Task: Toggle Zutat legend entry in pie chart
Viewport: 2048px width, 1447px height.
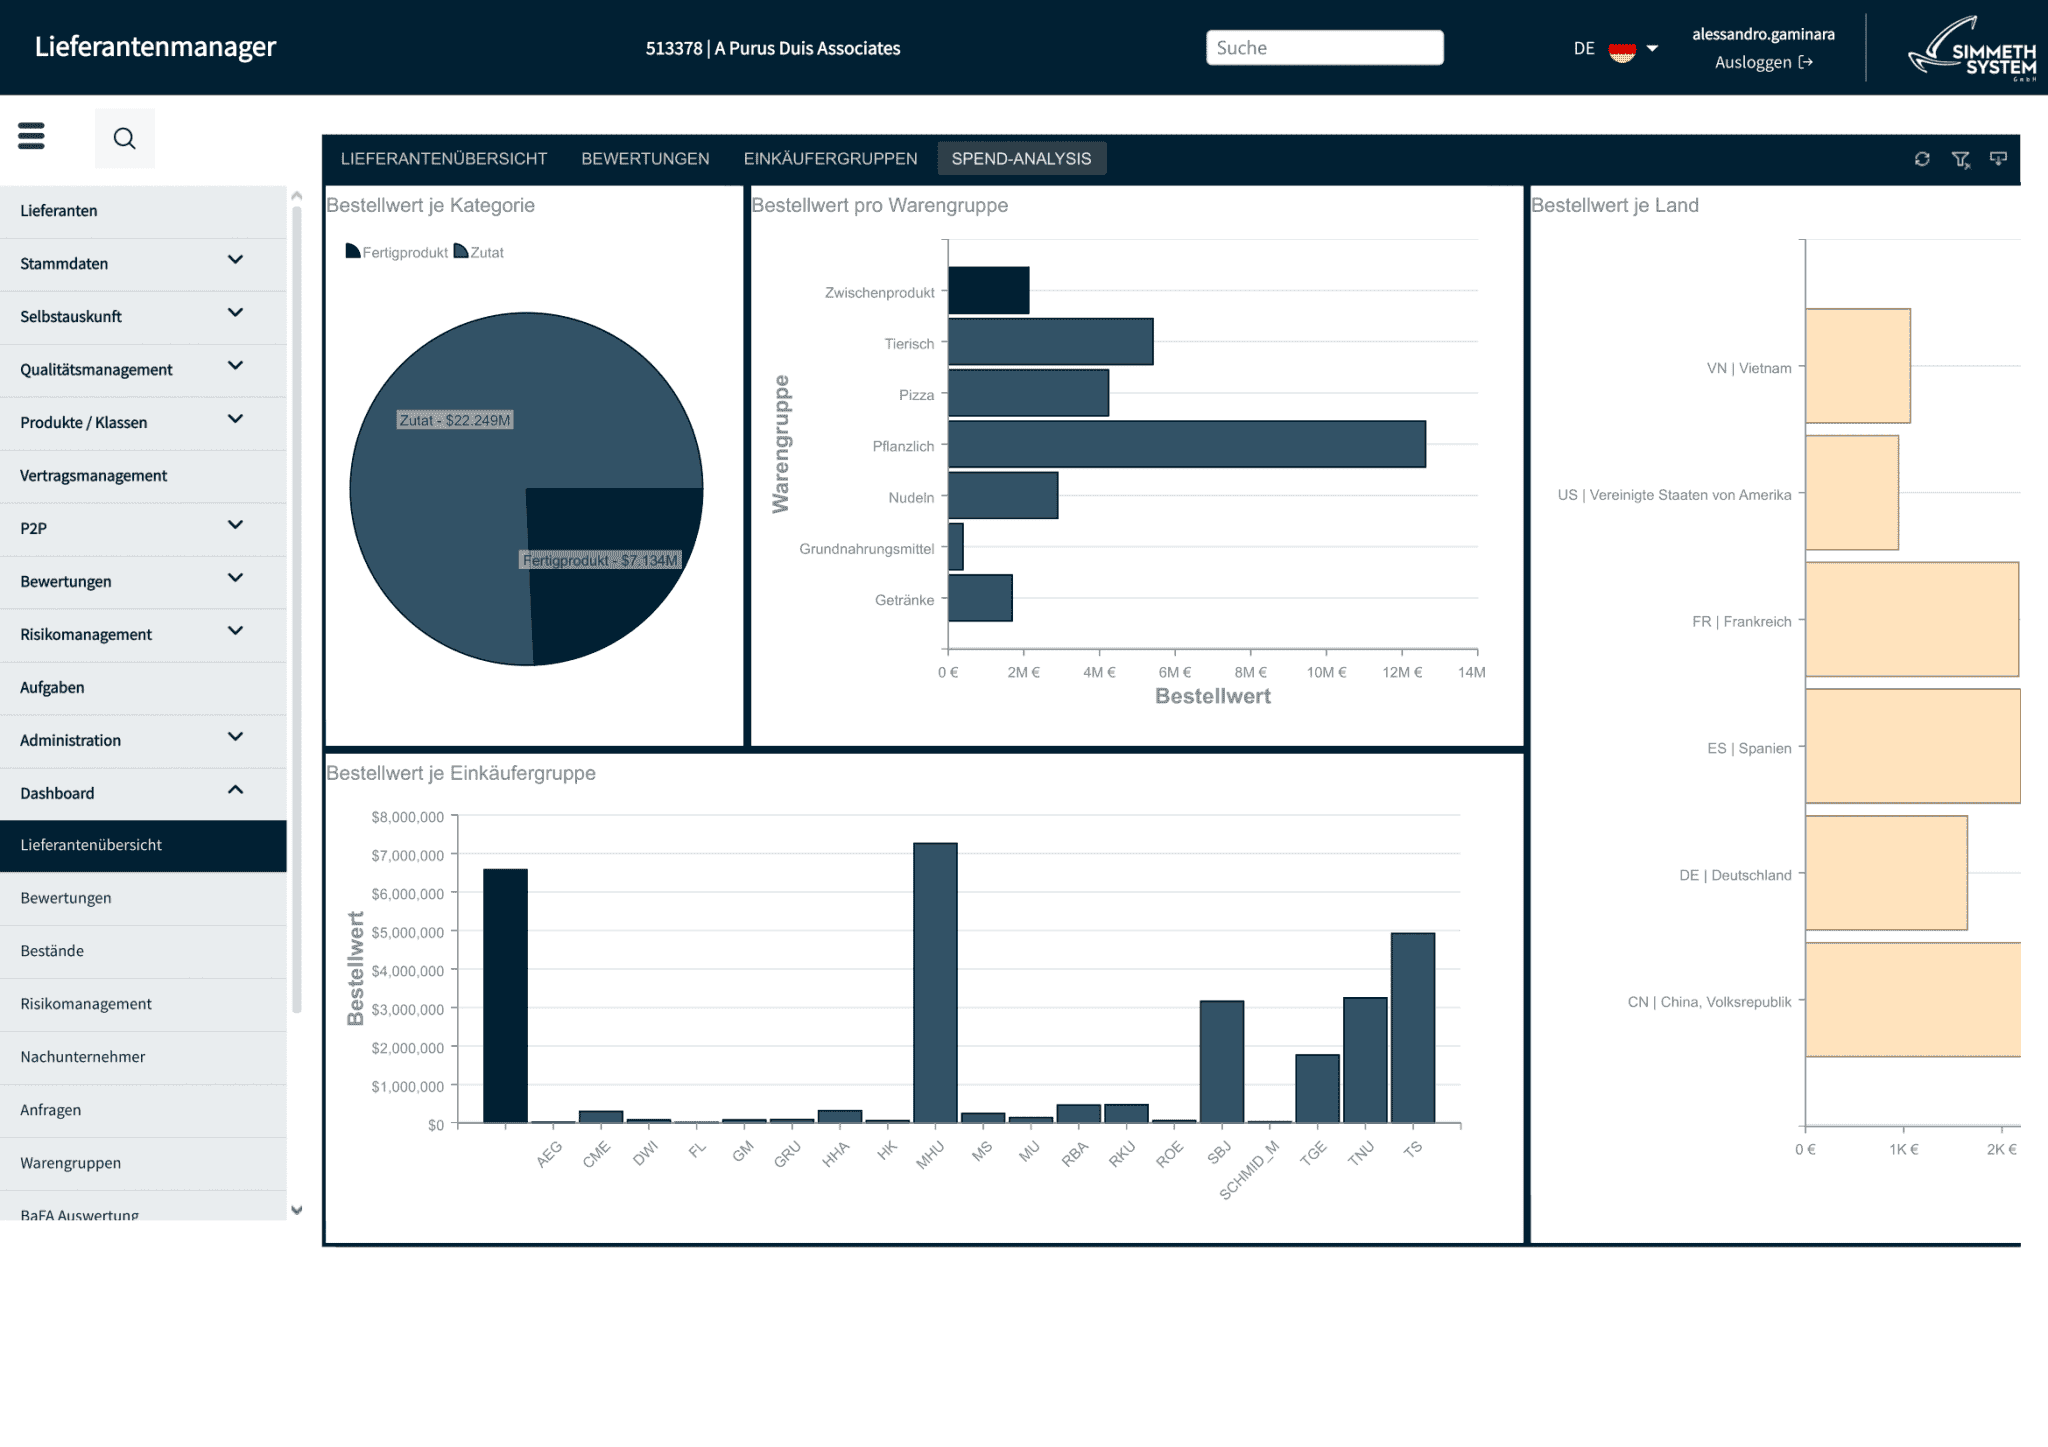Action: tap(479, 252)
